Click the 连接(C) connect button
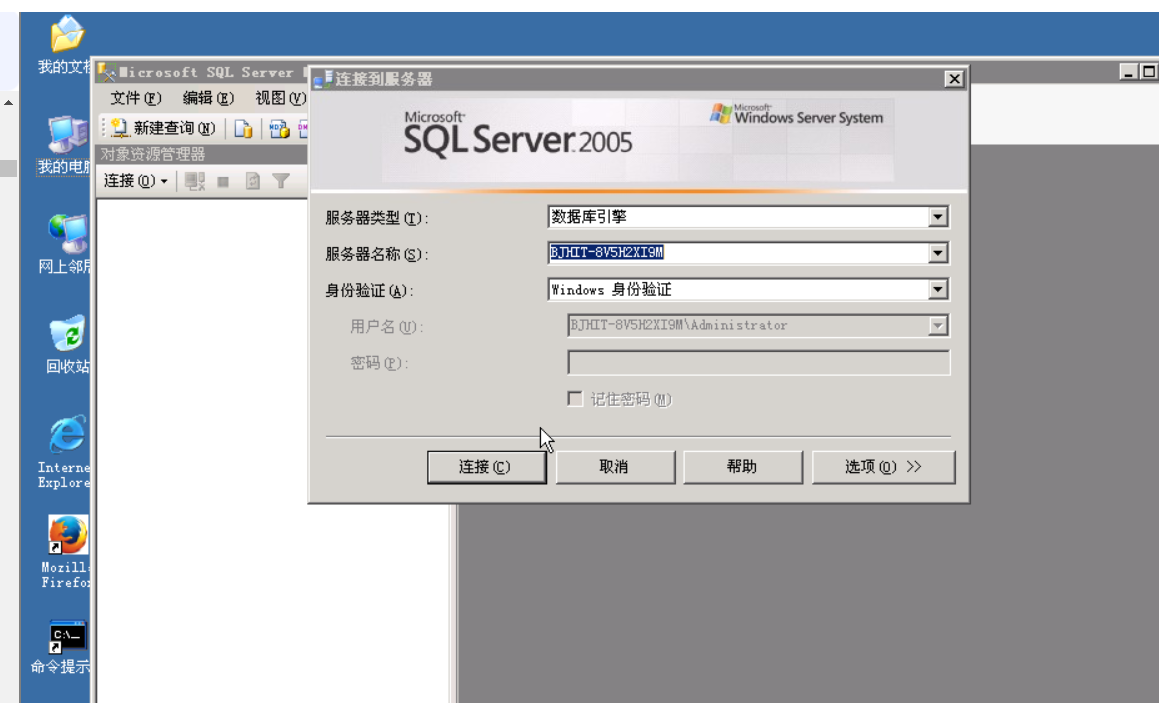The height and width of the screenshot is (703, 1159). click(486, 467)
